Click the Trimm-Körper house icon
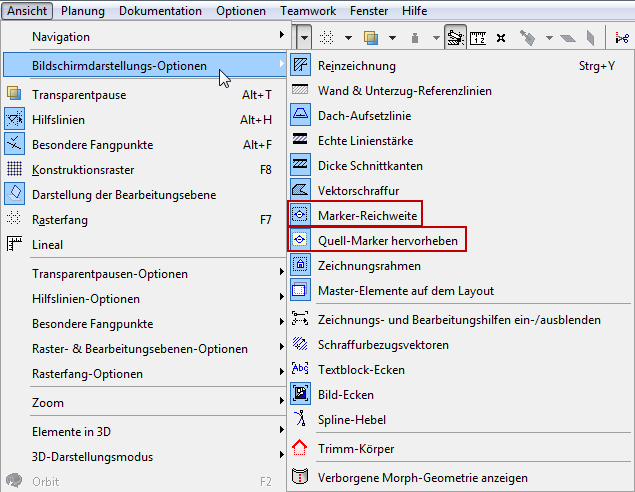The height and width of the screenshot is (492, 635). (300, 447)
